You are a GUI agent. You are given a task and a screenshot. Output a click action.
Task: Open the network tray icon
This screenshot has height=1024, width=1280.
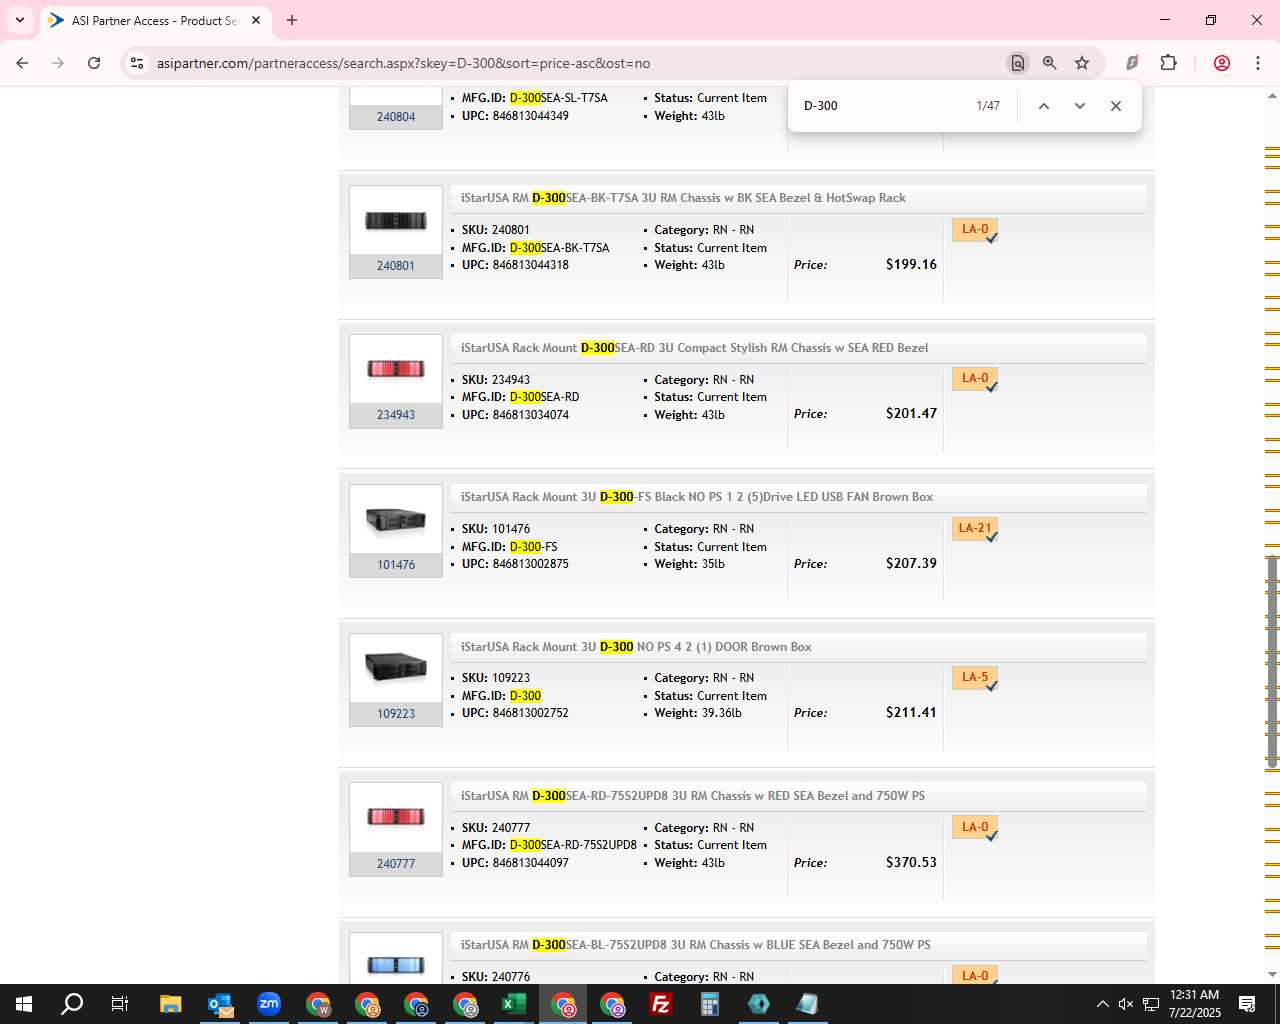(x=1151, y=1004)
